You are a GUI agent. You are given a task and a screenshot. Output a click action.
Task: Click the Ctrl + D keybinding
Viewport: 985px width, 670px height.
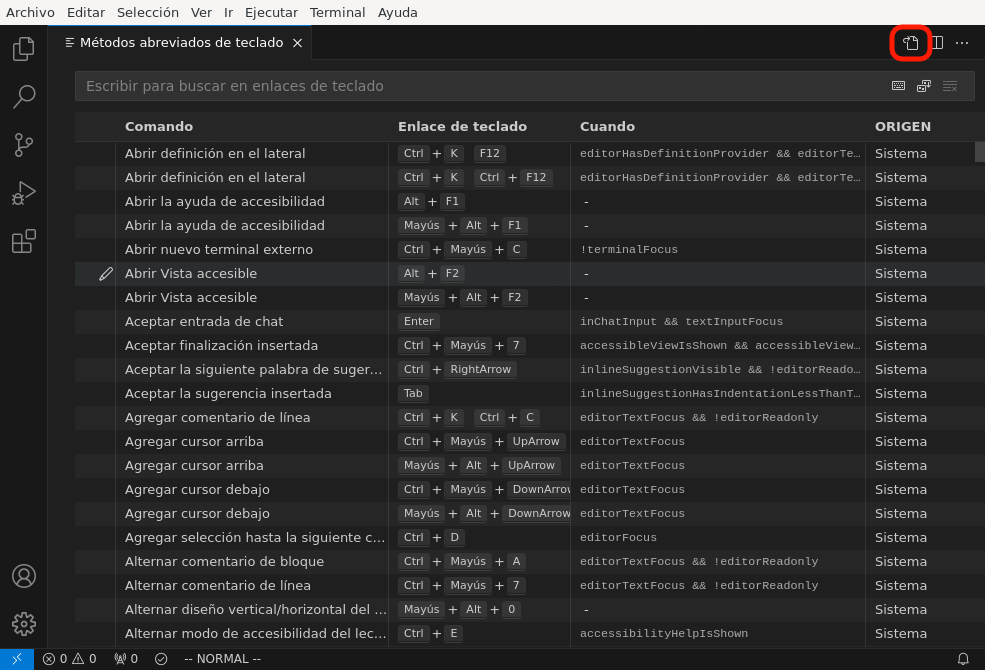431,538
